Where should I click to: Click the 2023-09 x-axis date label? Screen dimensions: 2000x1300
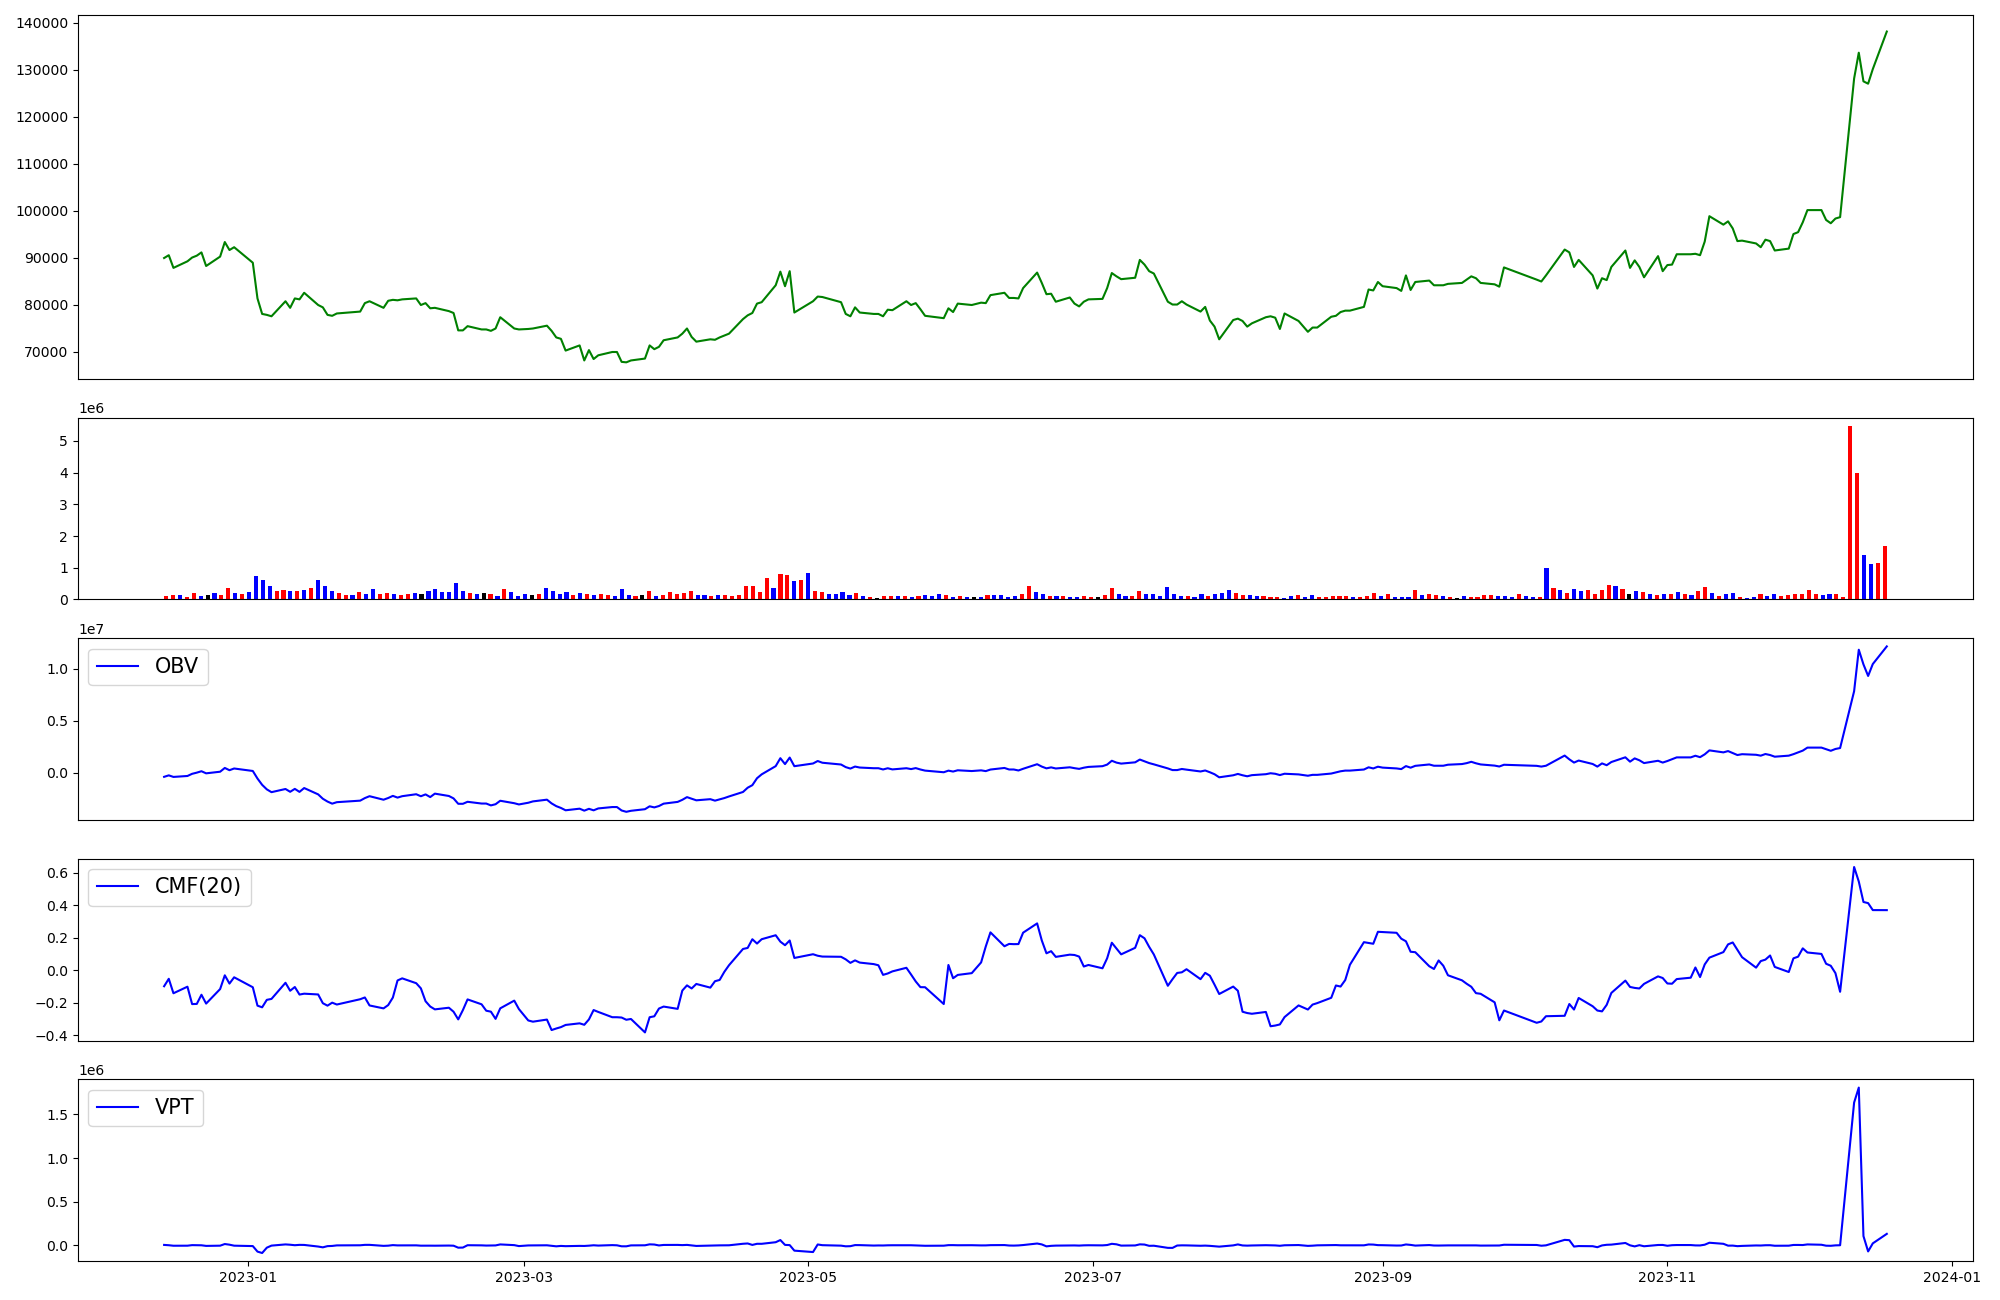point(1382,1277)
